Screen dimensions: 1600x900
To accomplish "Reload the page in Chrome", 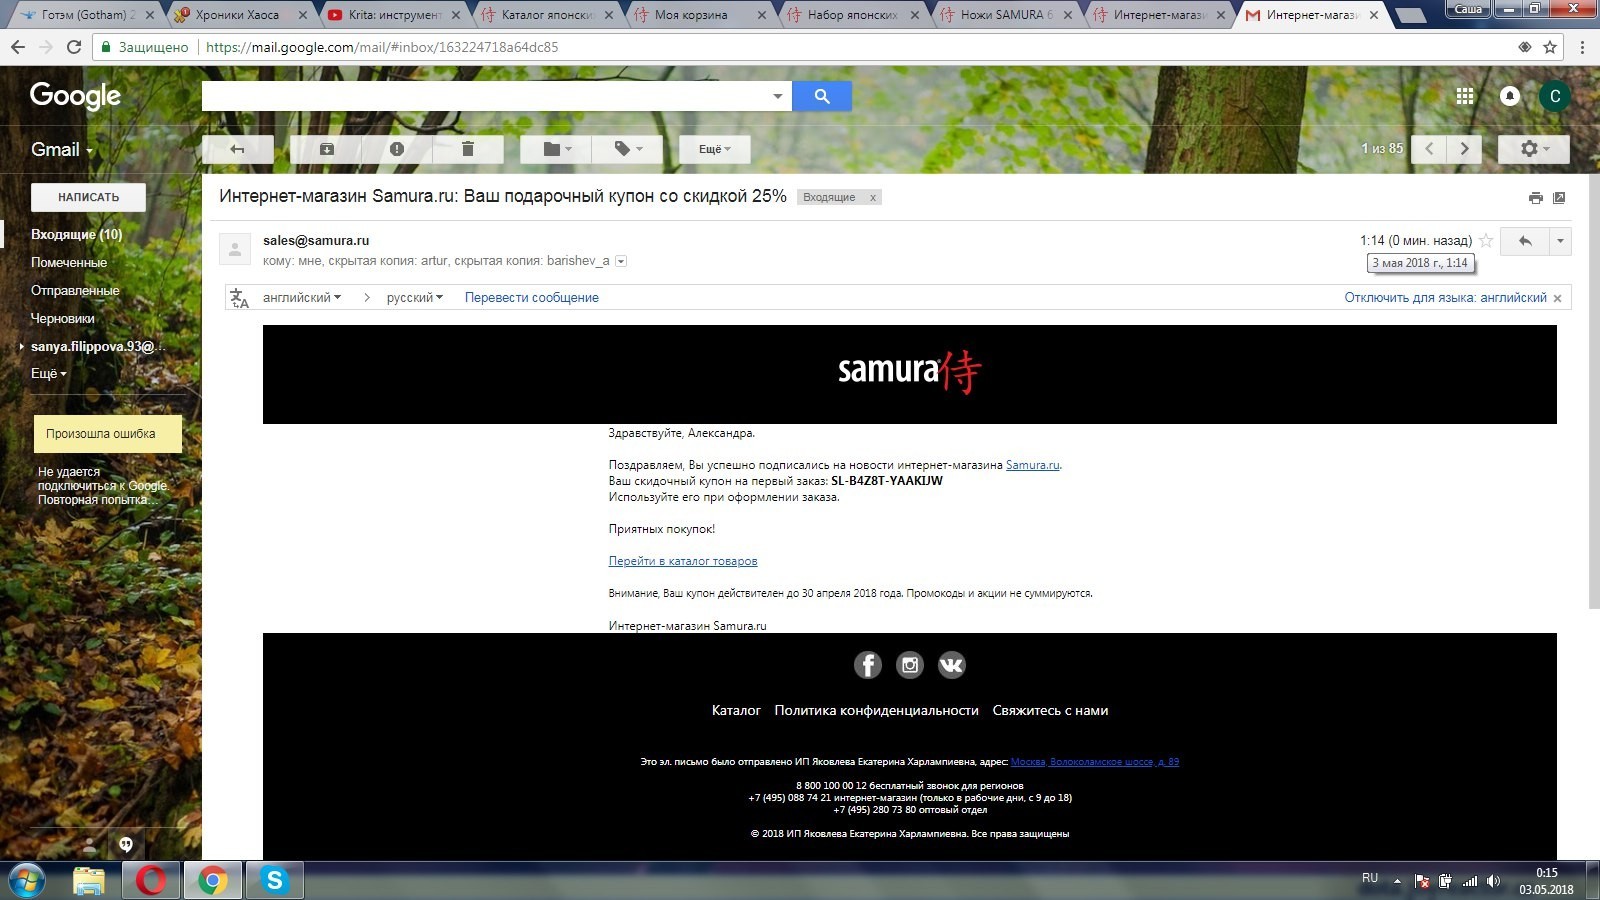I will coord(74,47).
